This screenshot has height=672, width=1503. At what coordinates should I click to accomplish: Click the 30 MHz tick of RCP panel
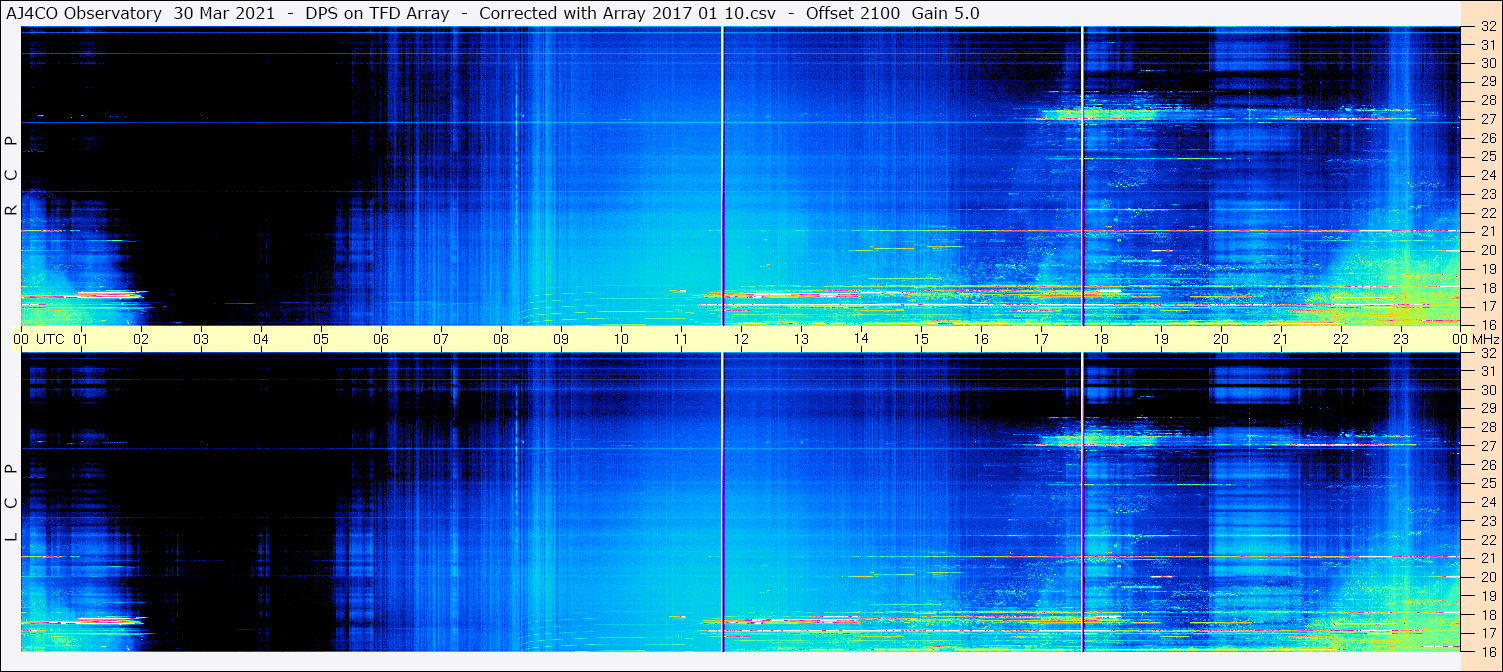(1487, 63)
